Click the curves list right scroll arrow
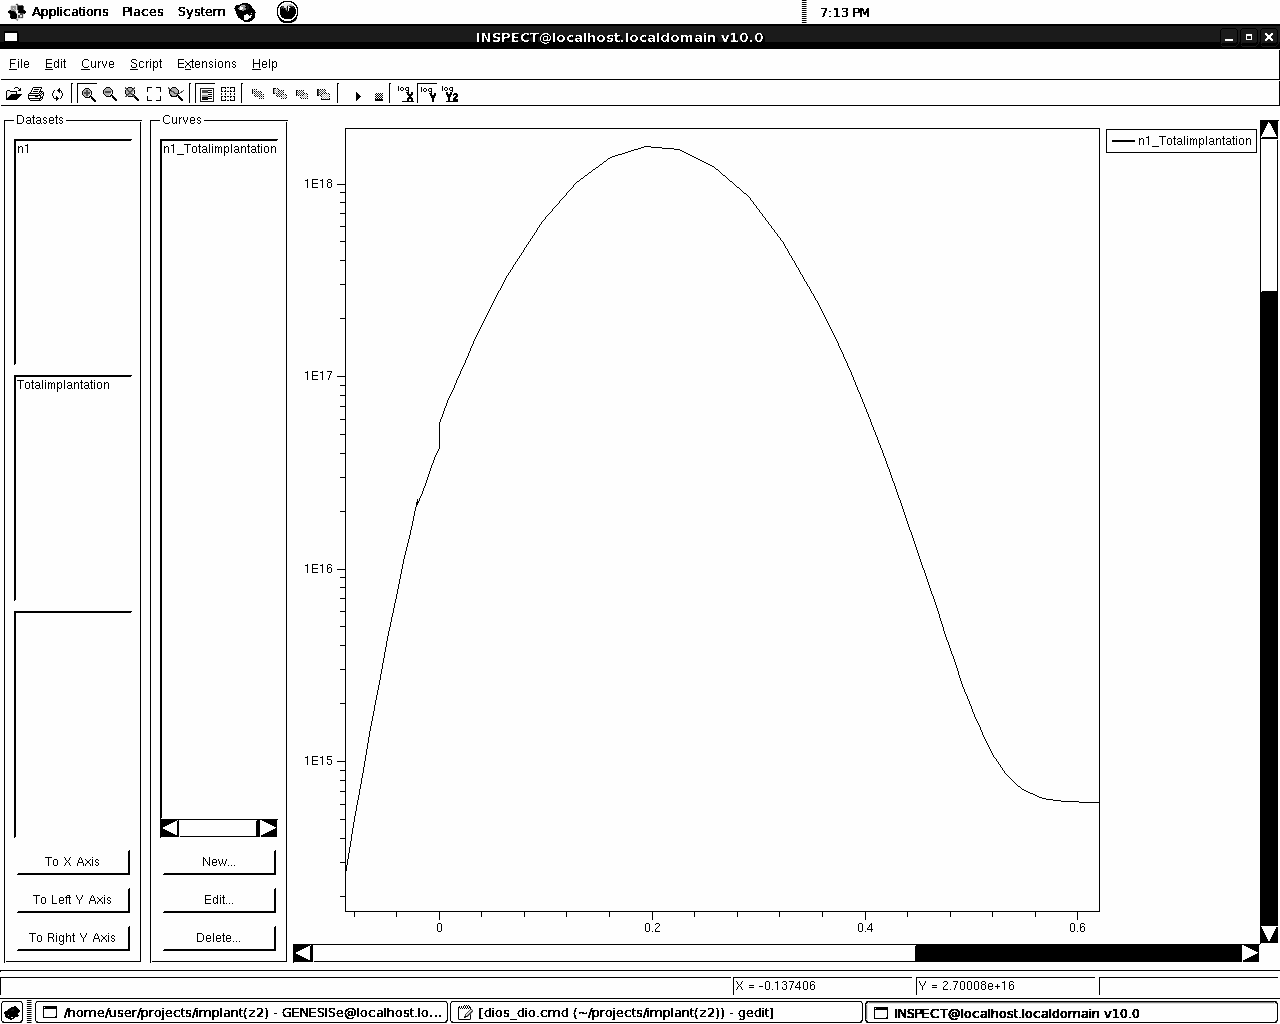Screen dimensions: 1280x1024 [267, 828]
